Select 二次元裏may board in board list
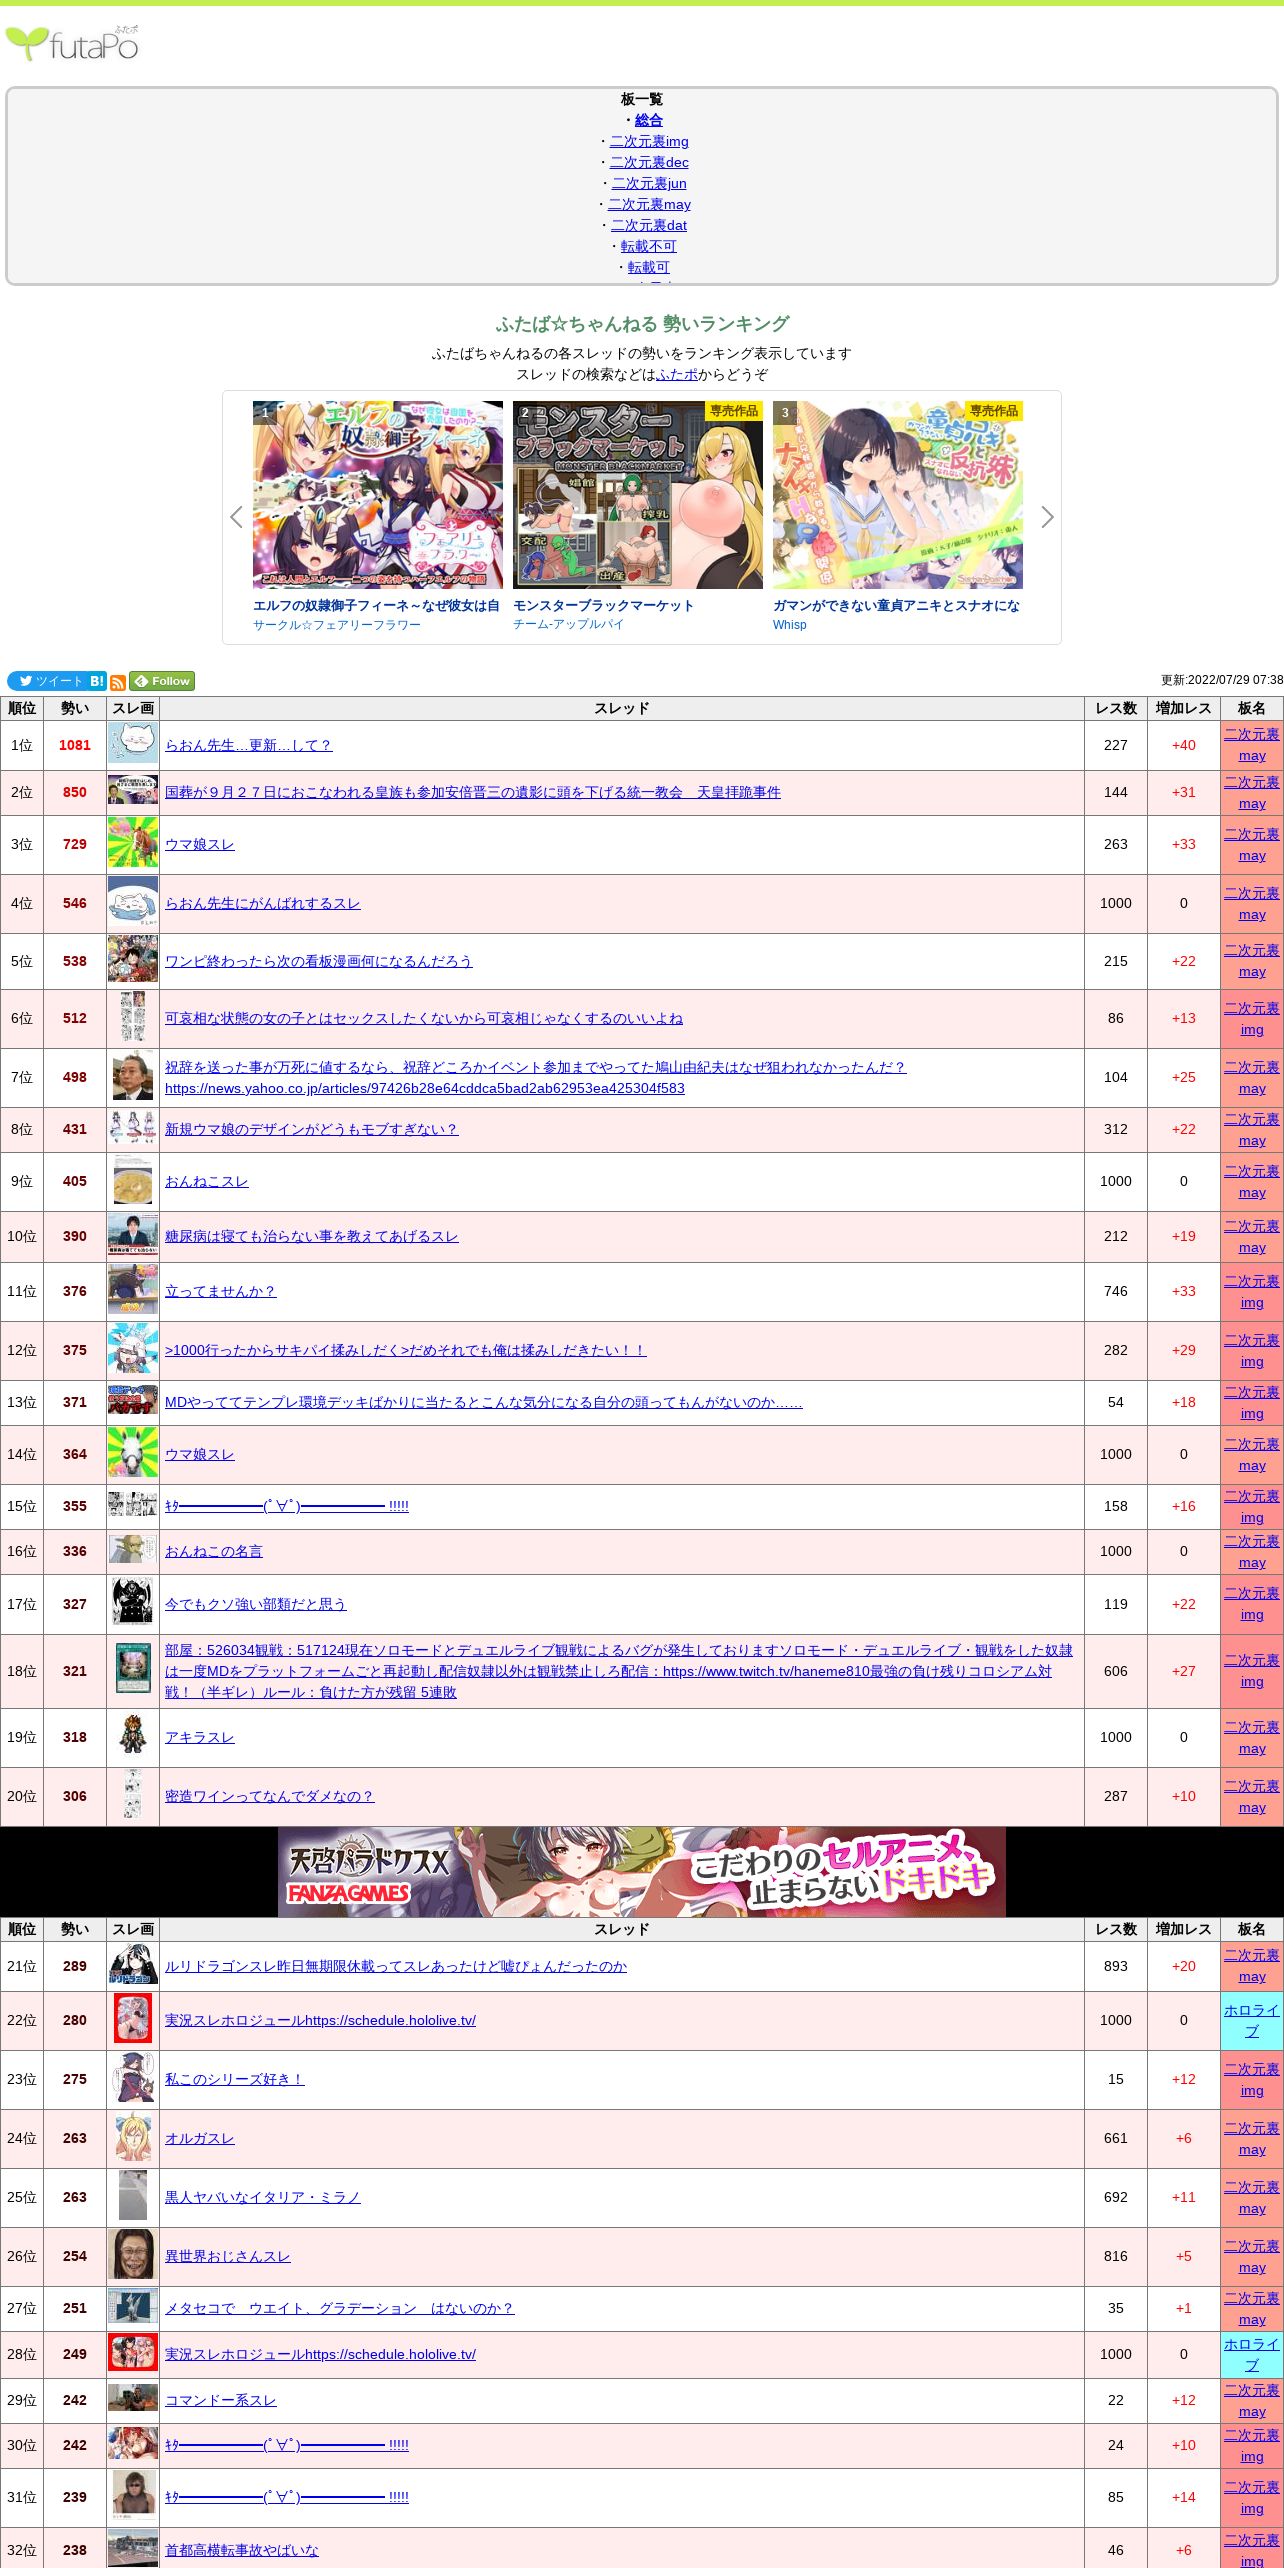 pyautogui.click(x=649, y=204)
